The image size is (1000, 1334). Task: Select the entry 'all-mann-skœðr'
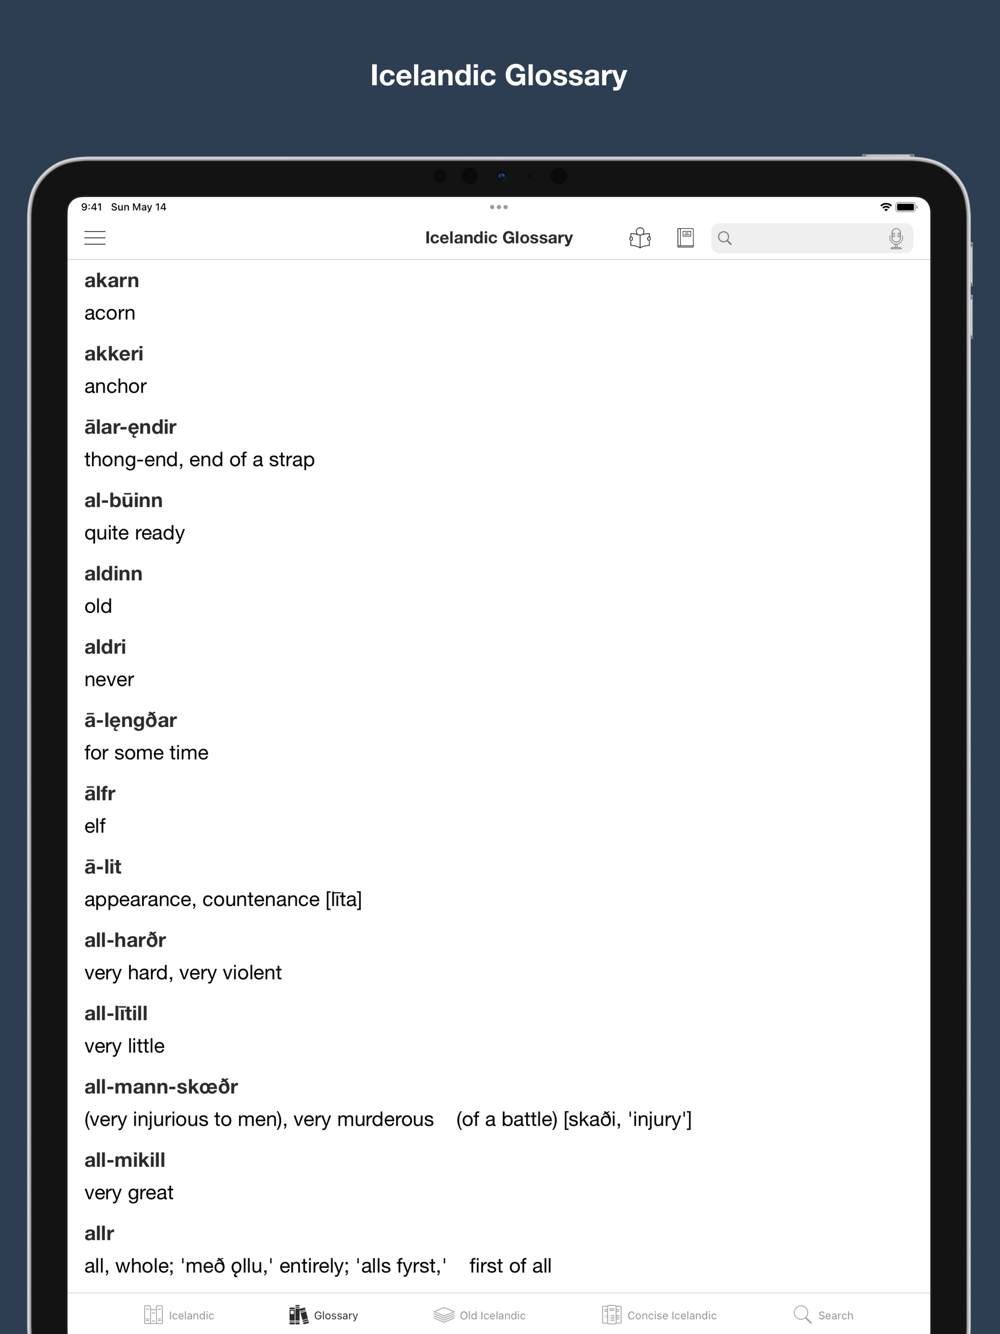(161, 1086)
